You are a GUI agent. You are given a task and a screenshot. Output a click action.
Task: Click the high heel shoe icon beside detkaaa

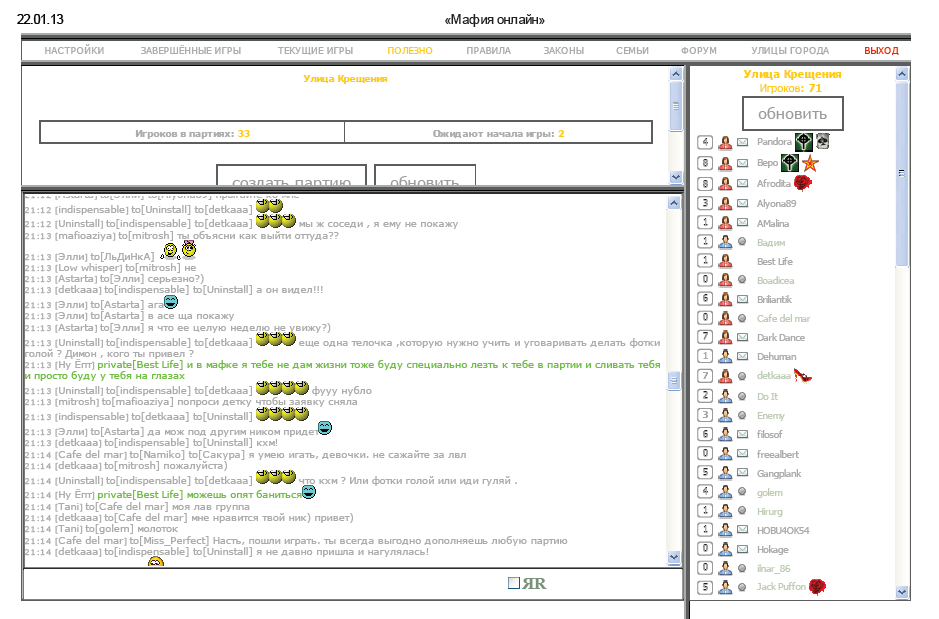(802, 376)
